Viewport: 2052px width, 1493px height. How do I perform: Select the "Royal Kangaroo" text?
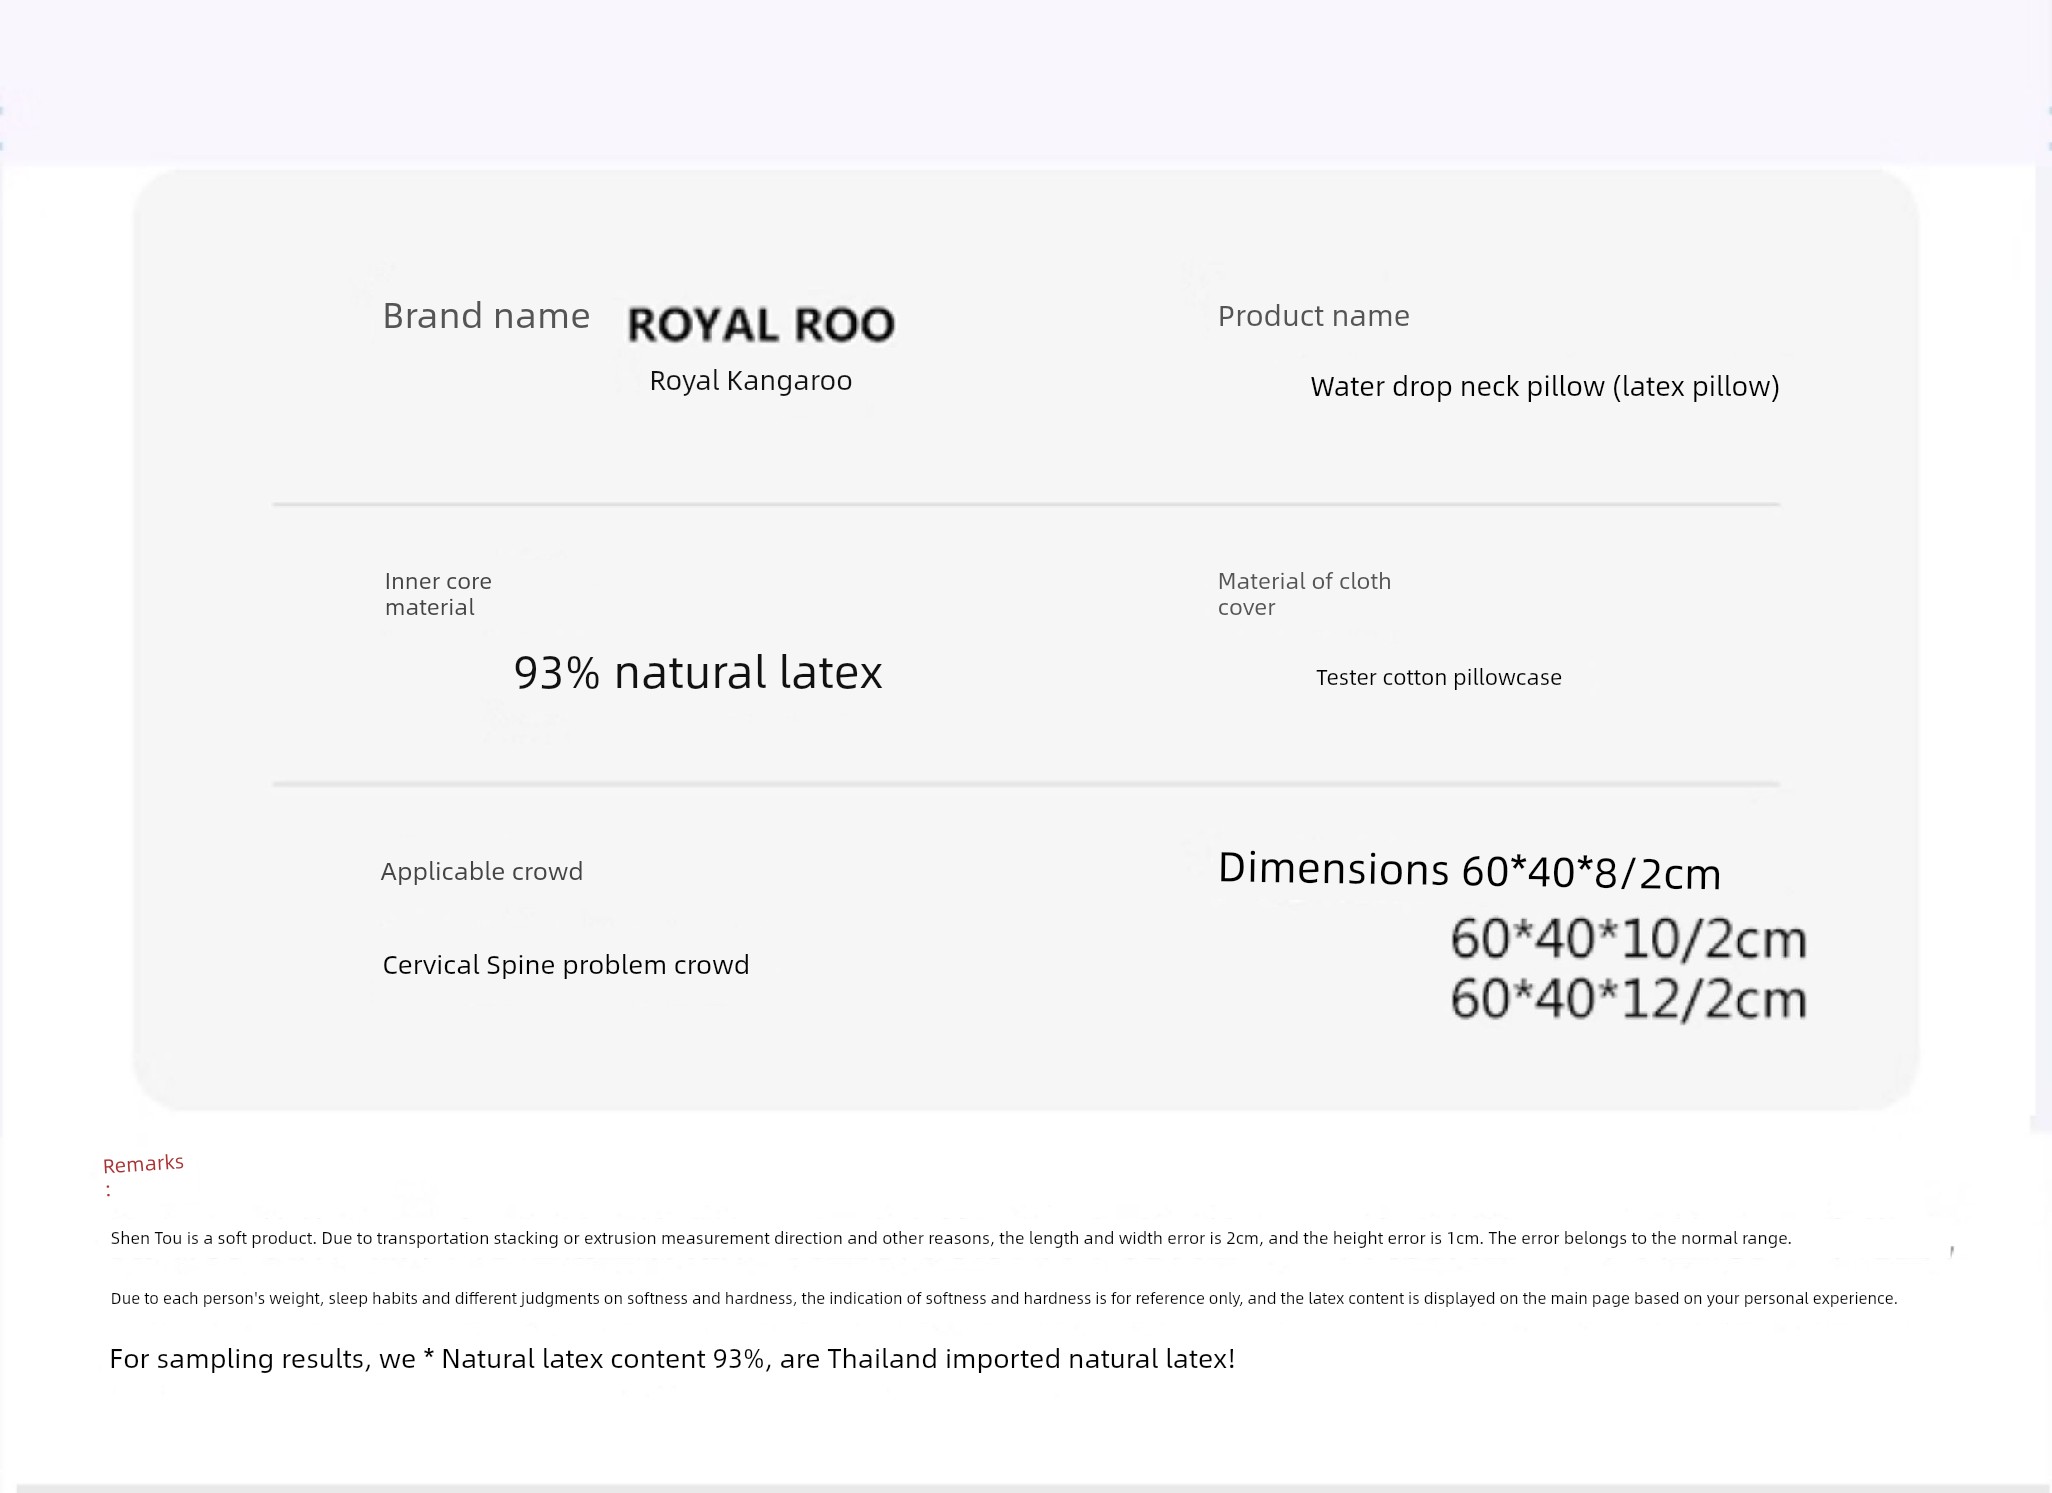point(750,381)
